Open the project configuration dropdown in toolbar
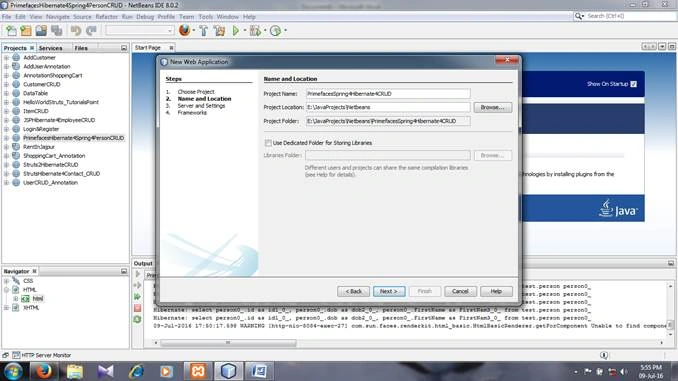678x381 pixels. point(140,30)
